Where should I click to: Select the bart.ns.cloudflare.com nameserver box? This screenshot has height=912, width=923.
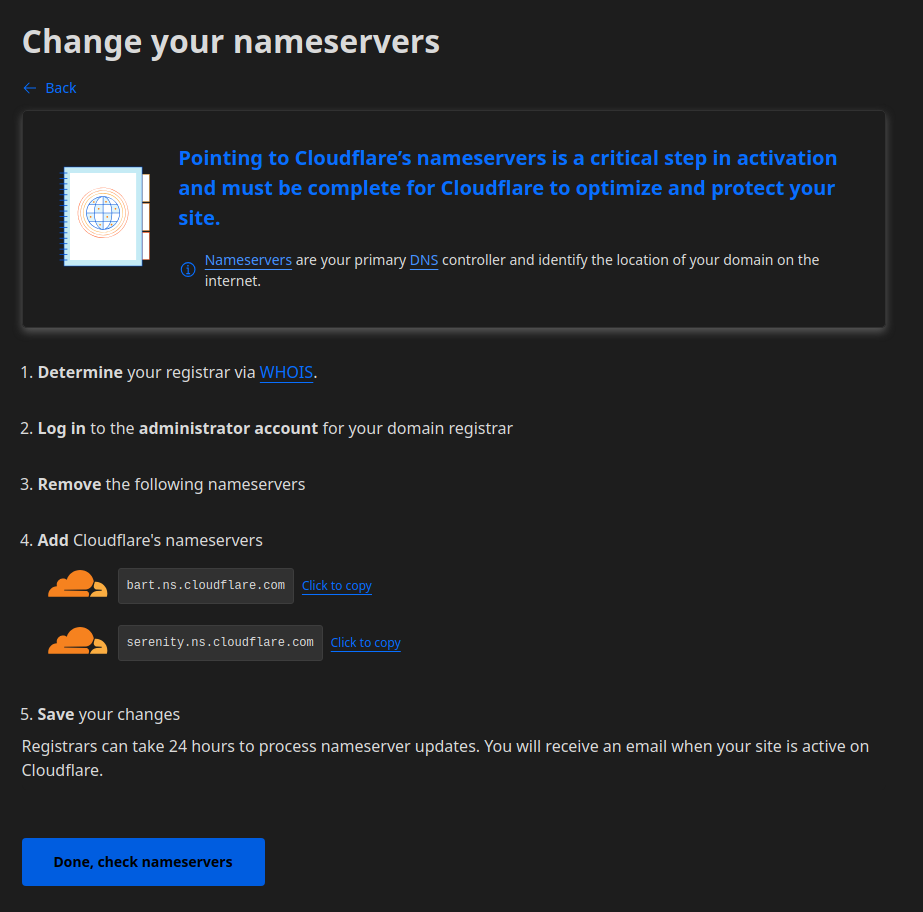tap(206, 585)
